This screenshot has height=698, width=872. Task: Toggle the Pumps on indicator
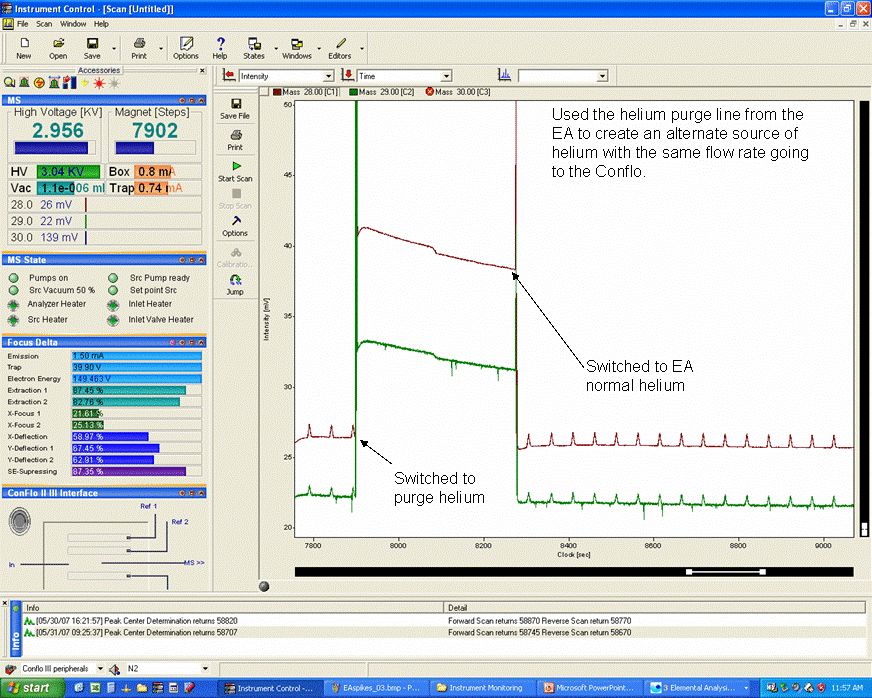[x=13, y=278]
